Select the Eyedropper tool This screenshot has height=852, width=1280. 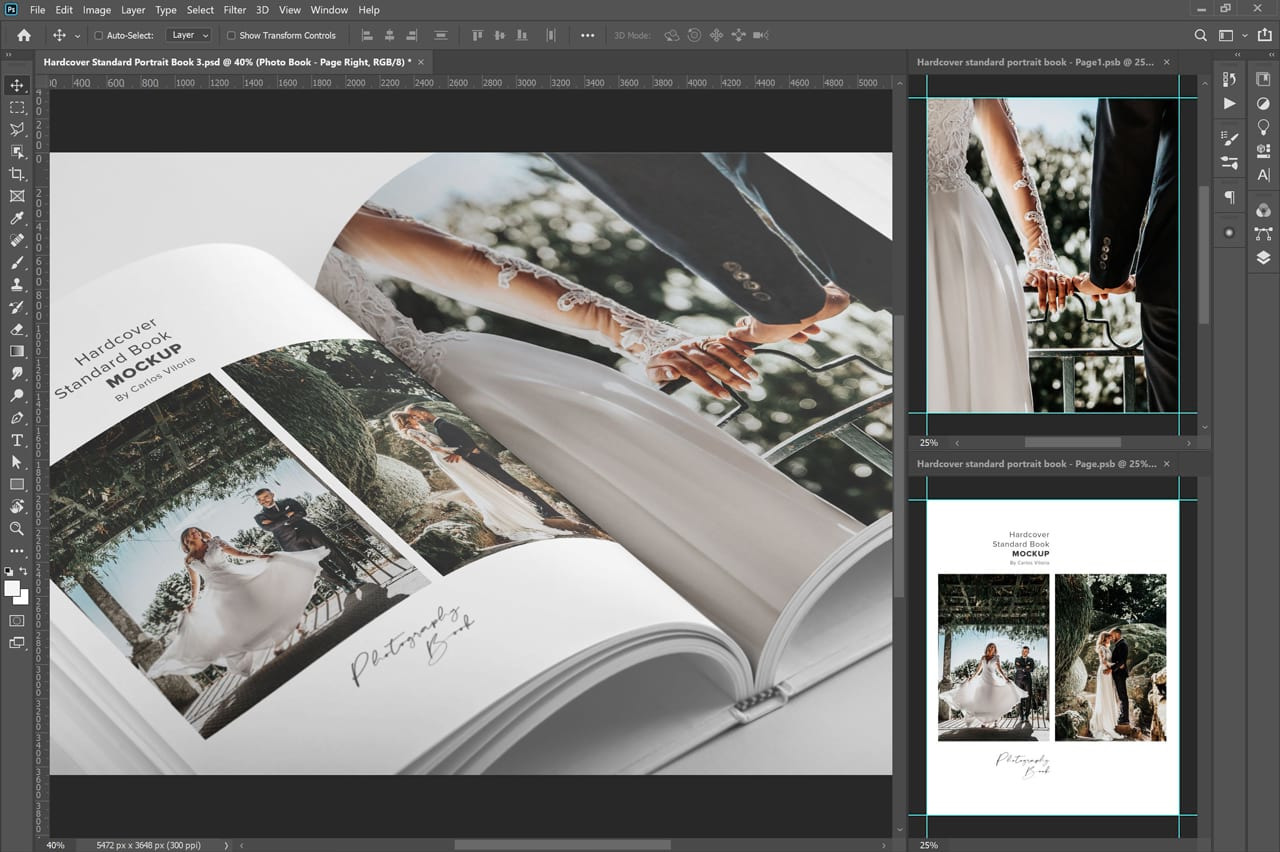17,218
